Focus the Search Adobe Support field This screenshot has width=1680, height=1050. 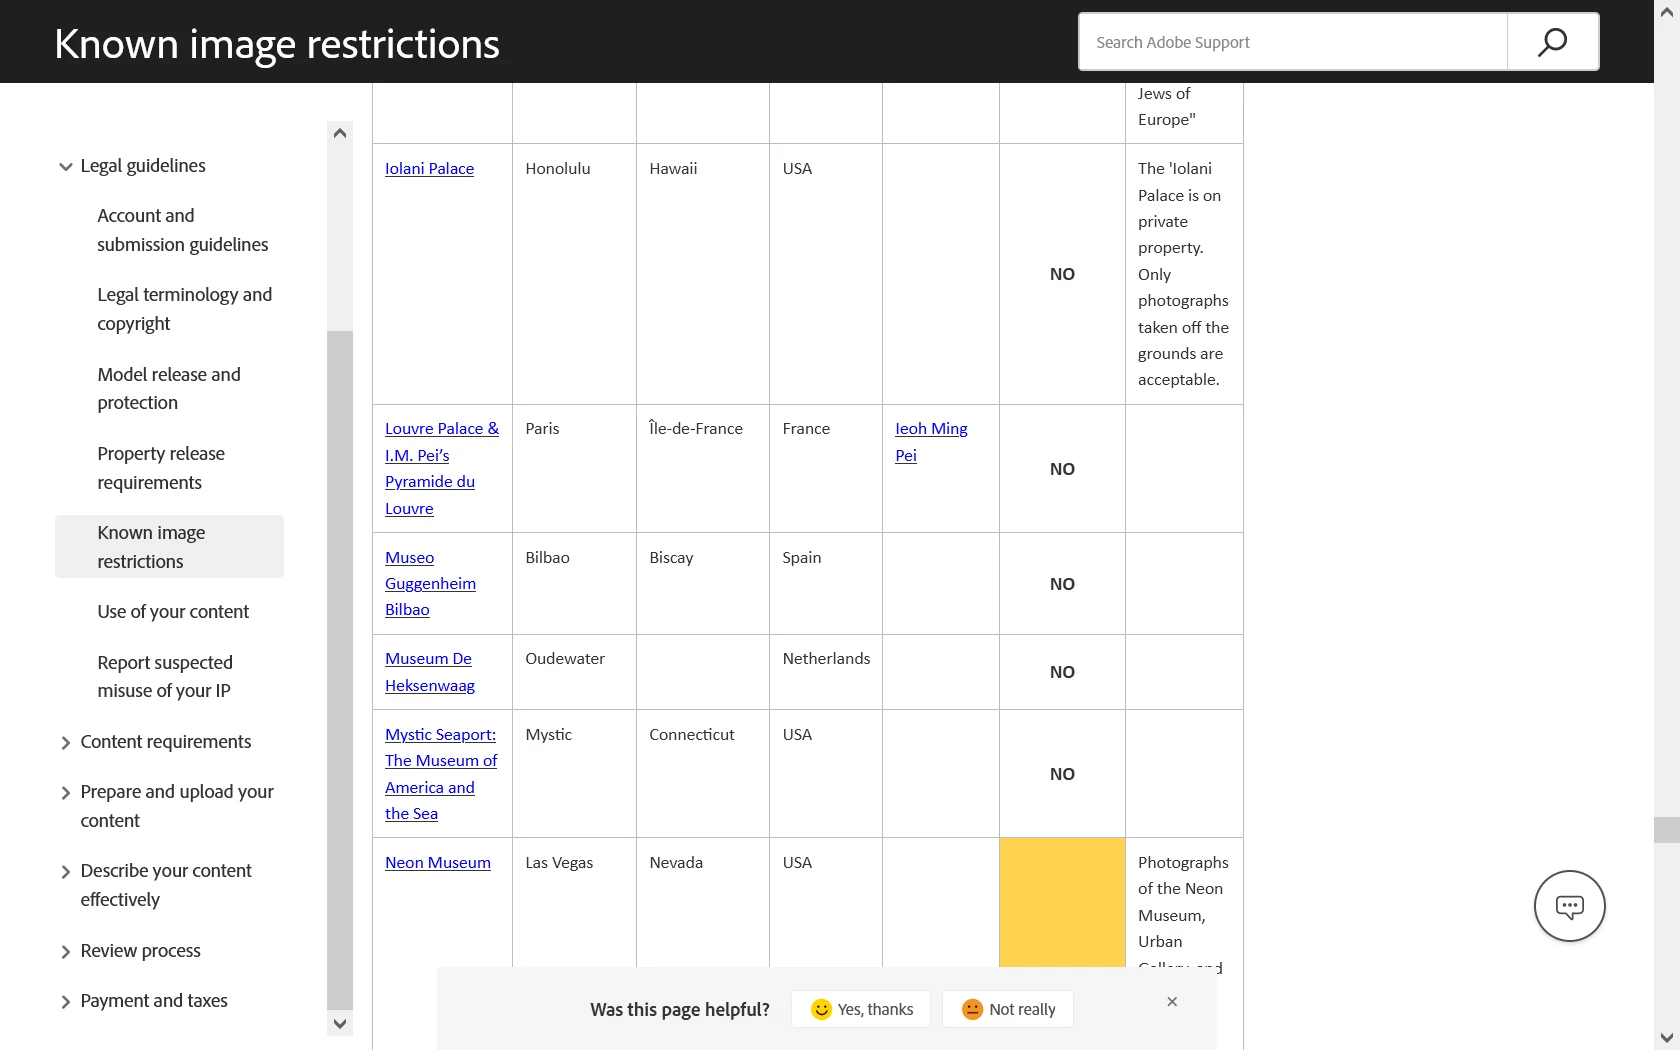pos(1293,42)
